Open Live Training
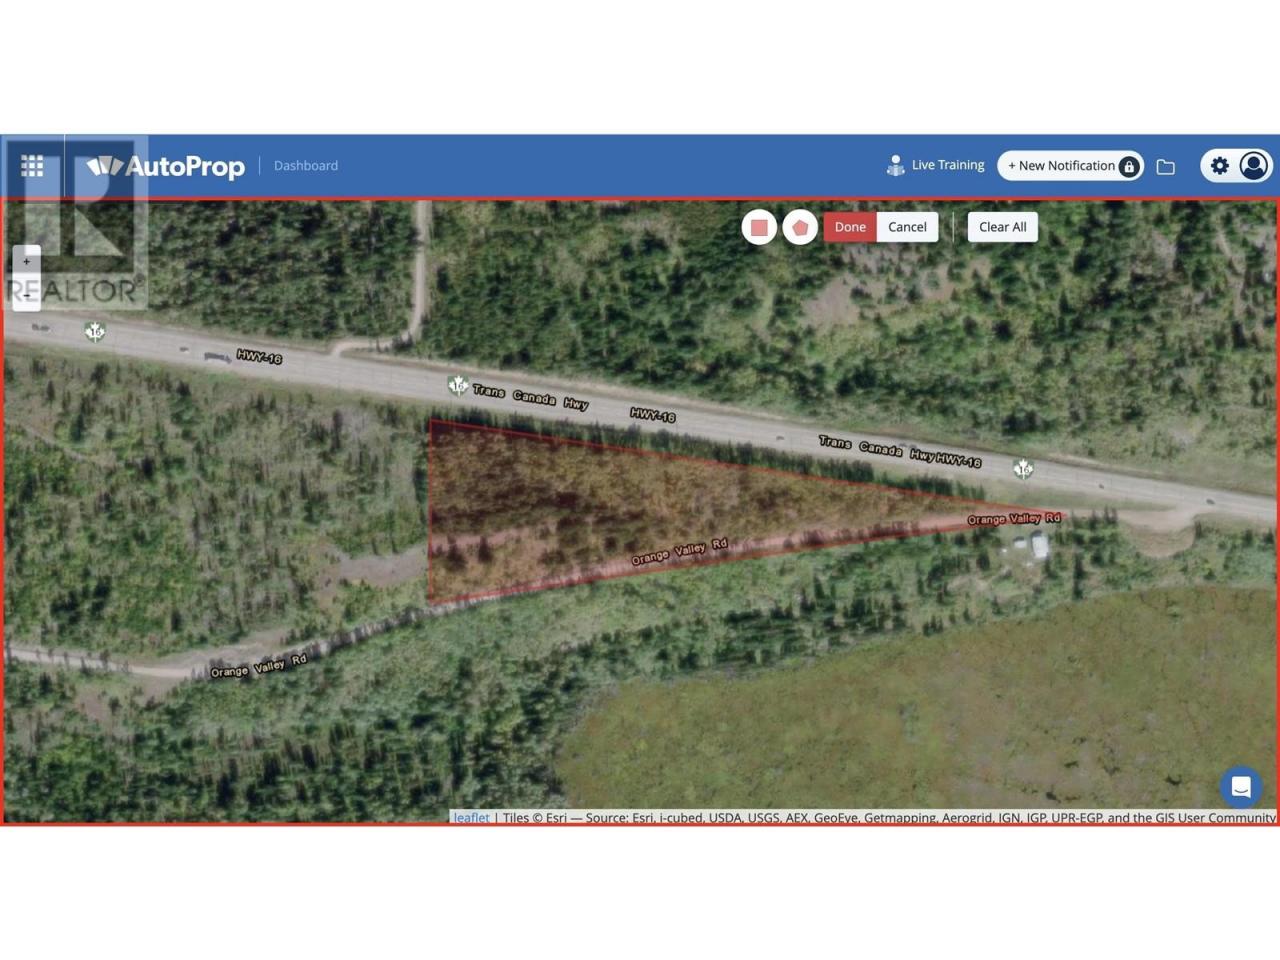This screenshot has width=1280, height=960. pyautogui.click(x=935, y=165)
